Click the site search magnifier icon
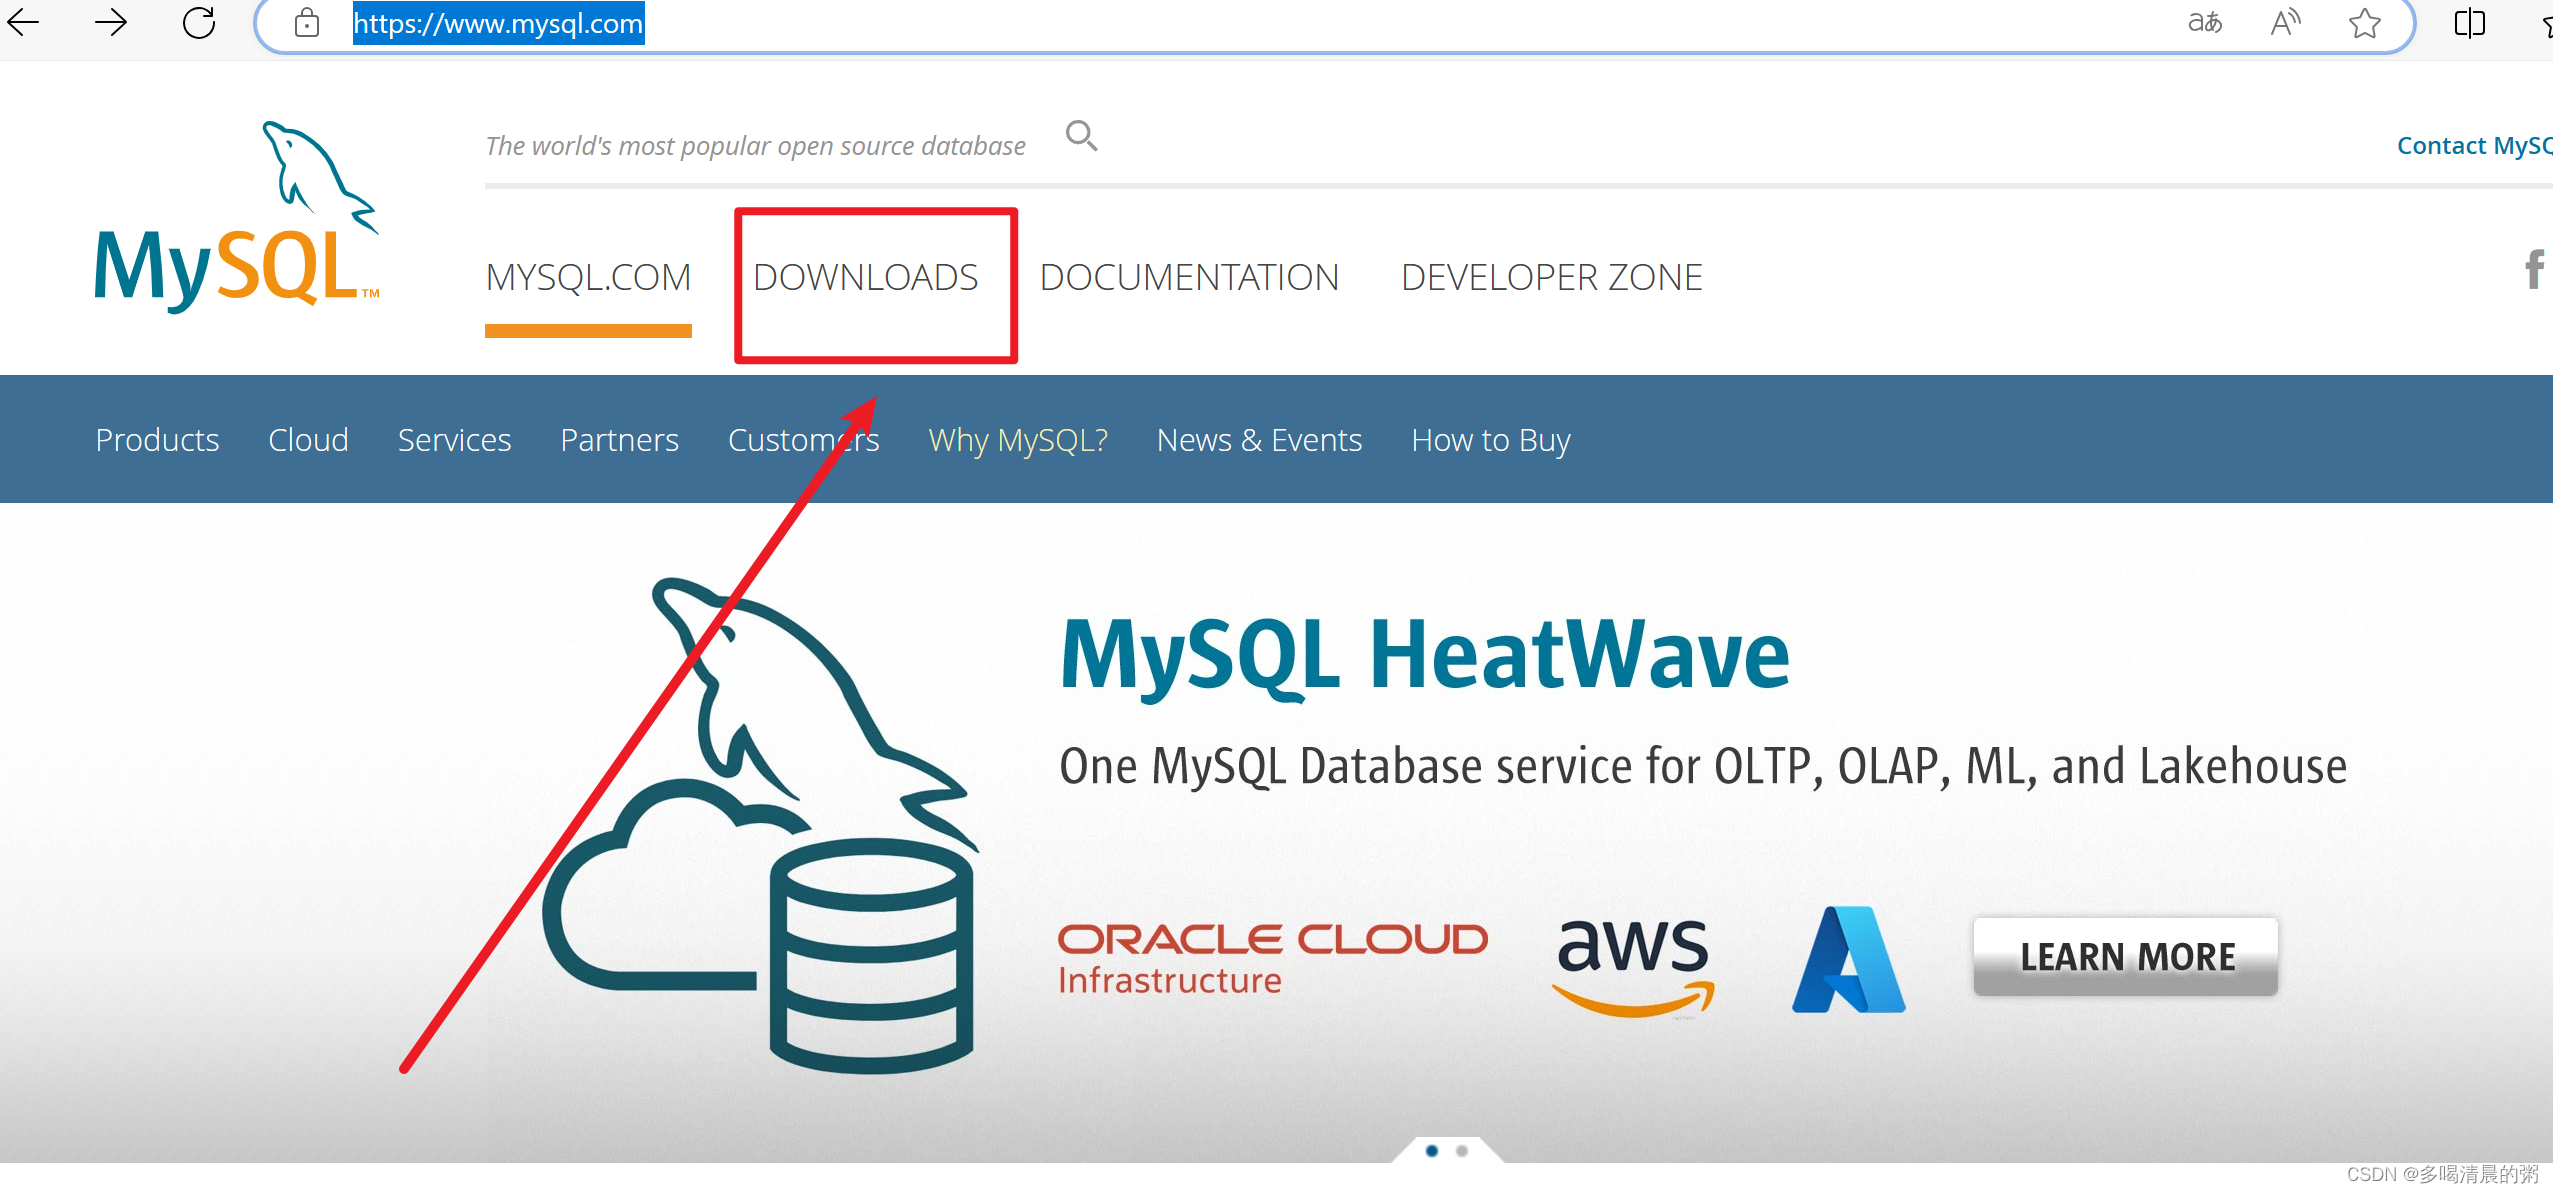Viewport: 2553px width, 1193px height. point(1081,135)
